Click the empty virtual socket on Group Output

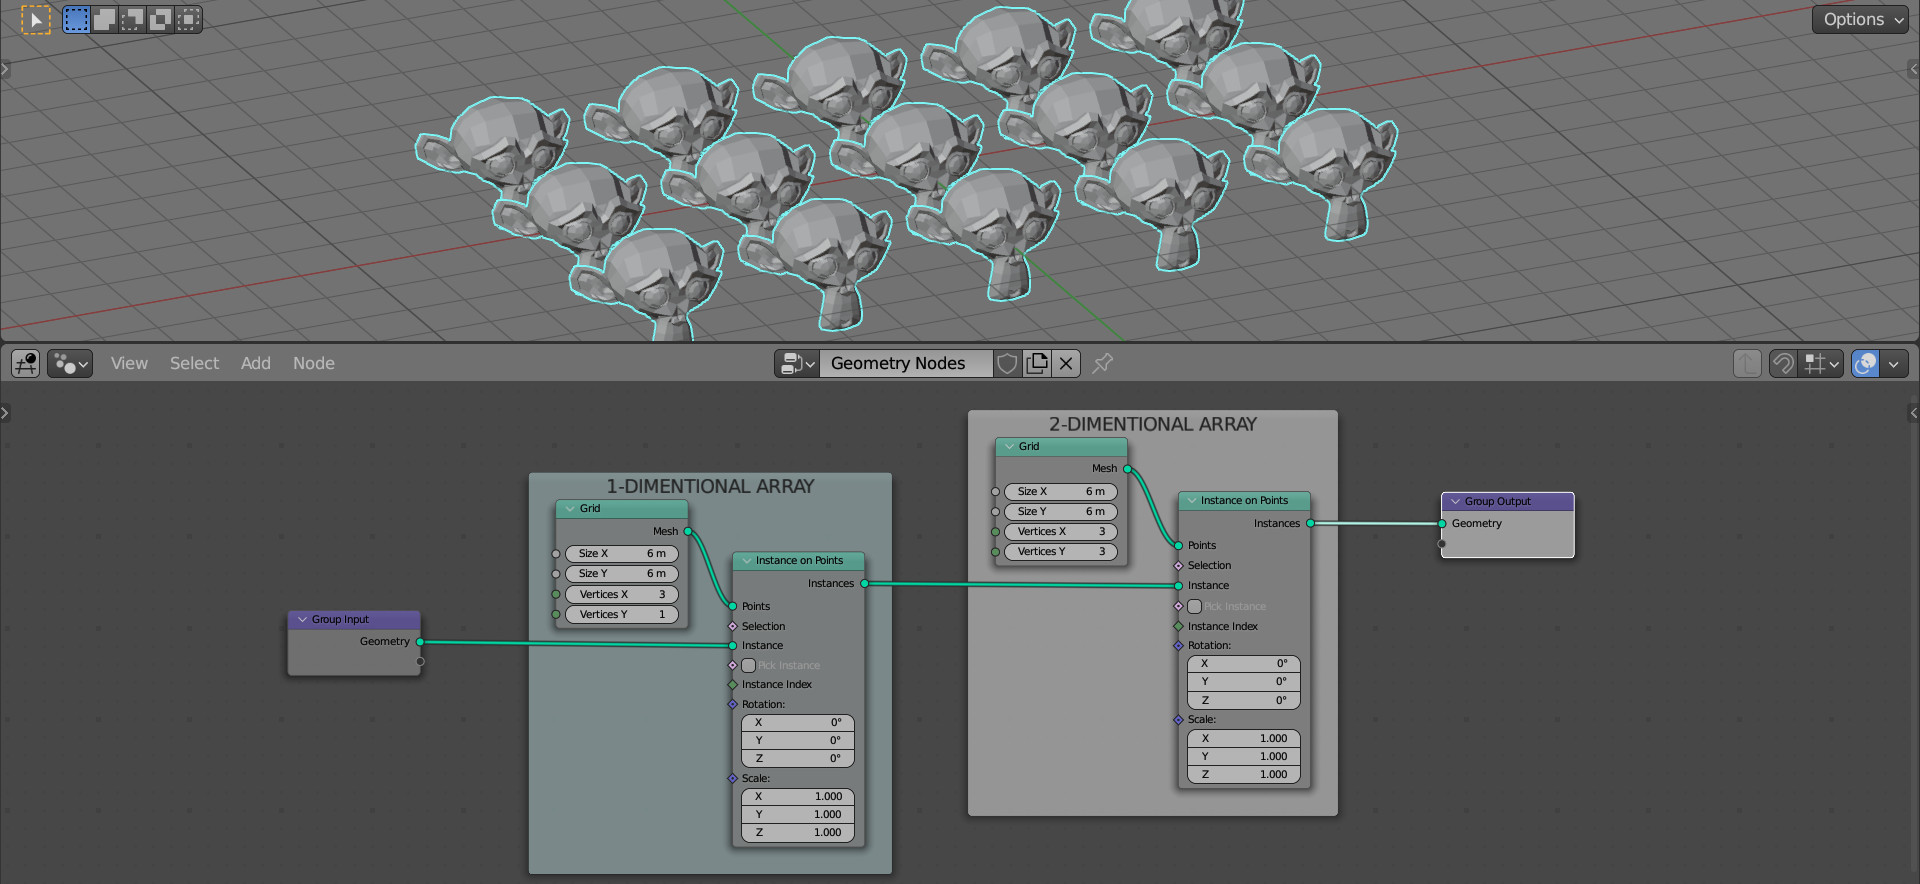(x=1442, y=544)
